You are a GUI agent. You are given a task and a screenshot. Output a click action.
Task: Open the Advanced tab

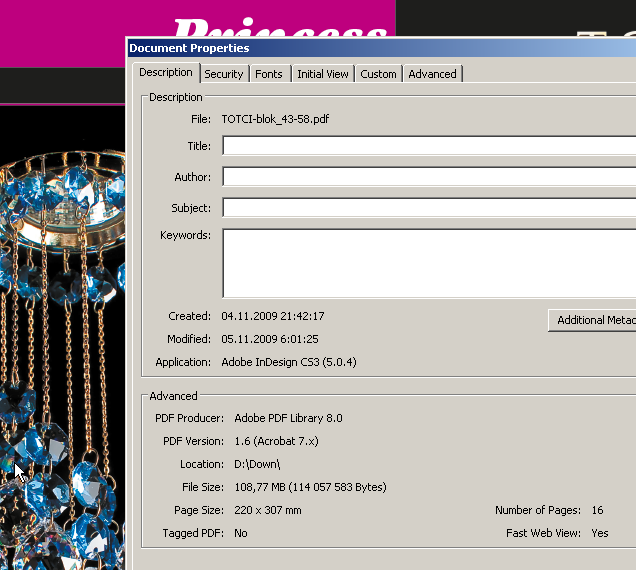[432, 74]
